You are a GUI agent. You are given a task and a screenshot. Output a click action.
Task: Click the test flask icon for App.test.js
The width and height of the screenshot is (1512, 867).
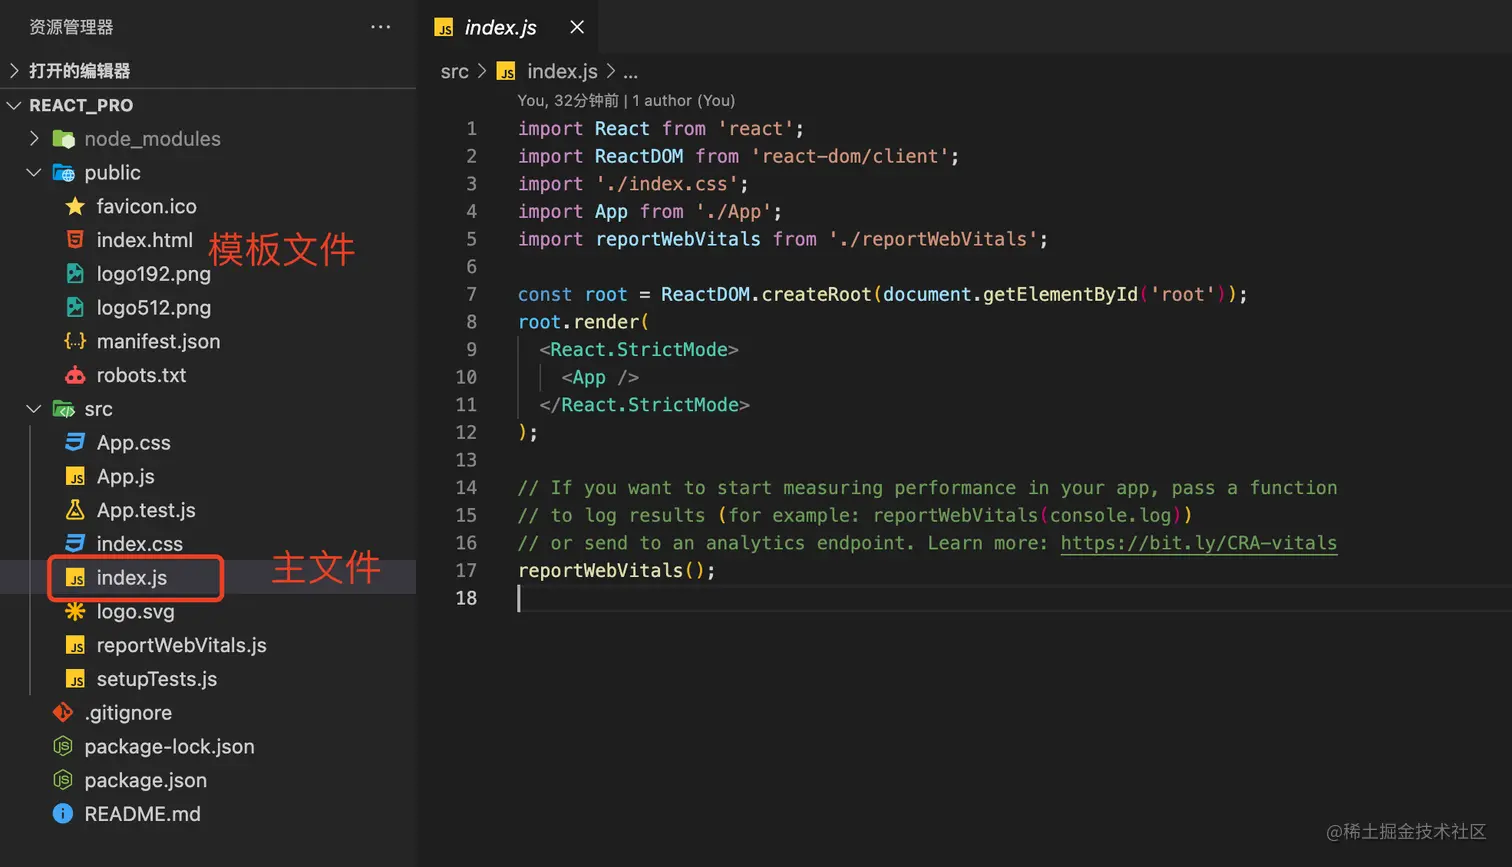pyautogui.click(x=75, y=510)
